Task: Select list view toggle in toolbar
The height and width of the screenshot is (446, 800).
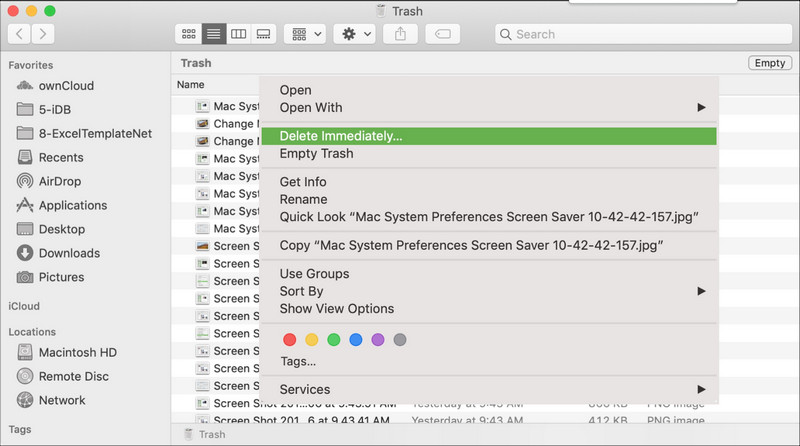Action: [214, 34]
